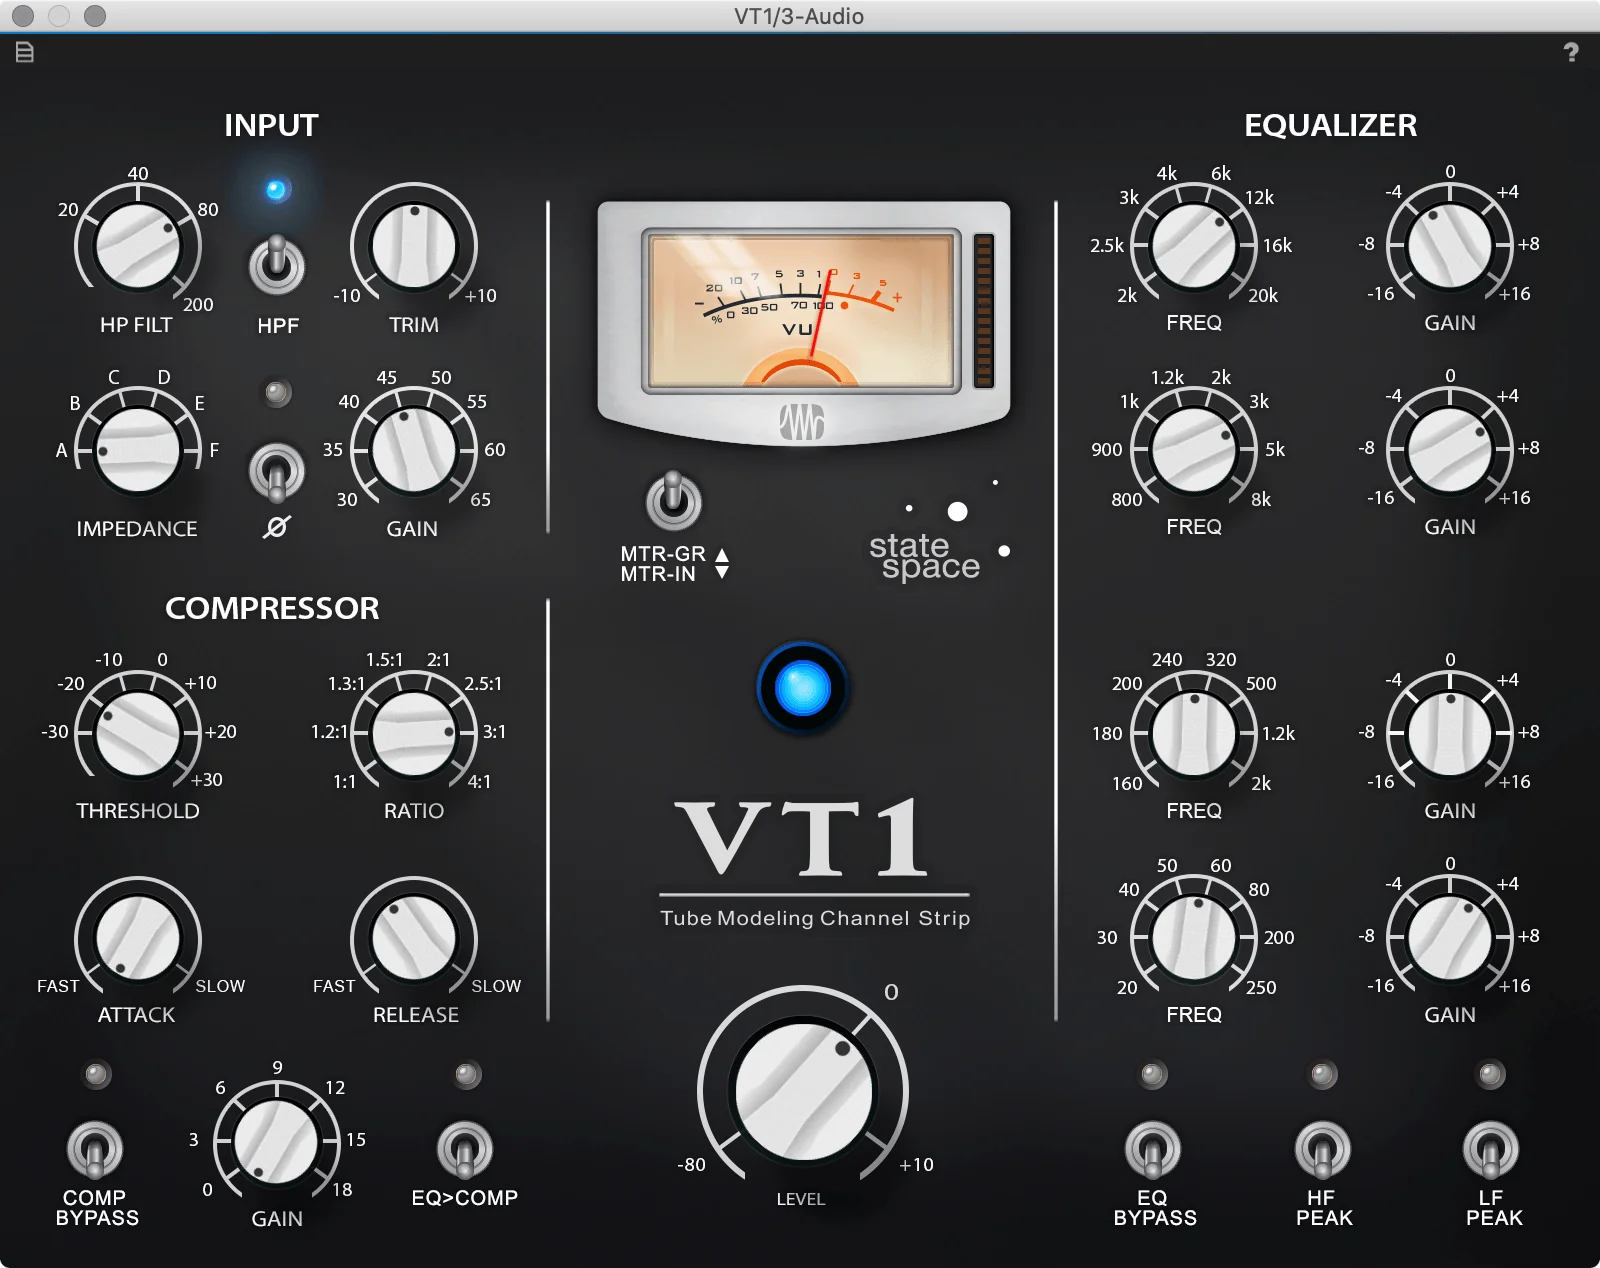Click the 2k–20k high band FREQ knob
The image size is (1600, 1268).
(1194, 246)
